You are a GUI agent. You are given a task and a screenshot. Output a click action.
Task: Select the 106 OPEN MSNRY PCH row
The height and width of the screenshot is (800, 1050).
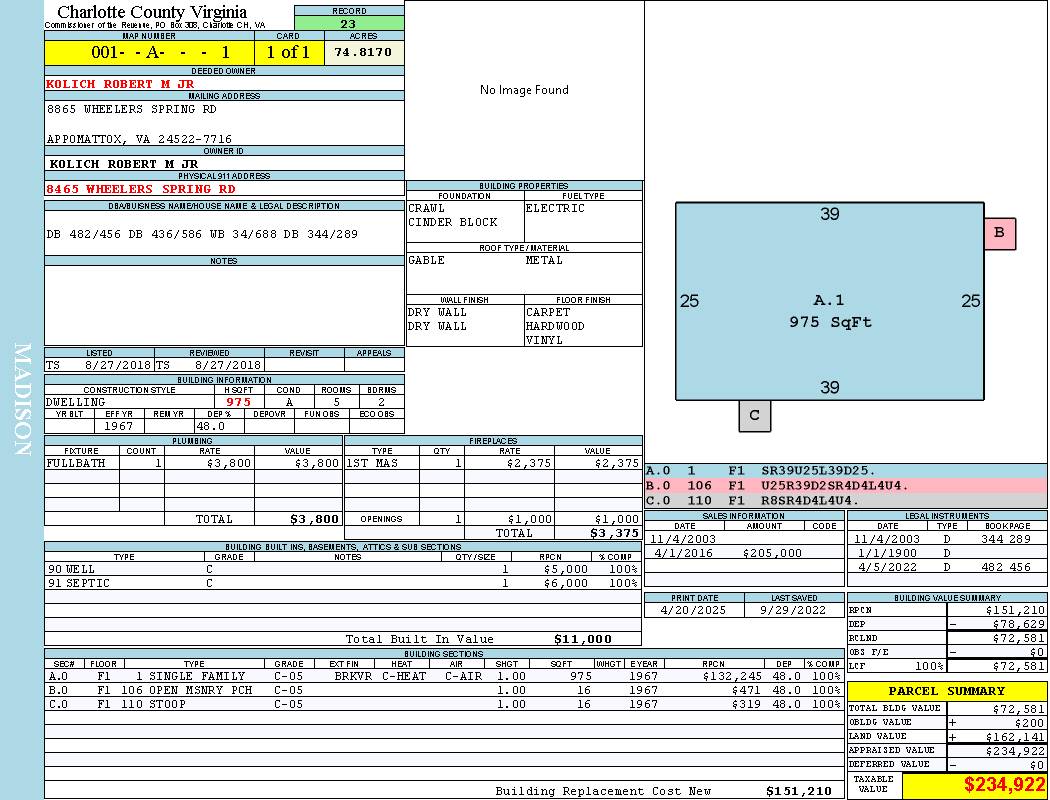coord(445,690)
